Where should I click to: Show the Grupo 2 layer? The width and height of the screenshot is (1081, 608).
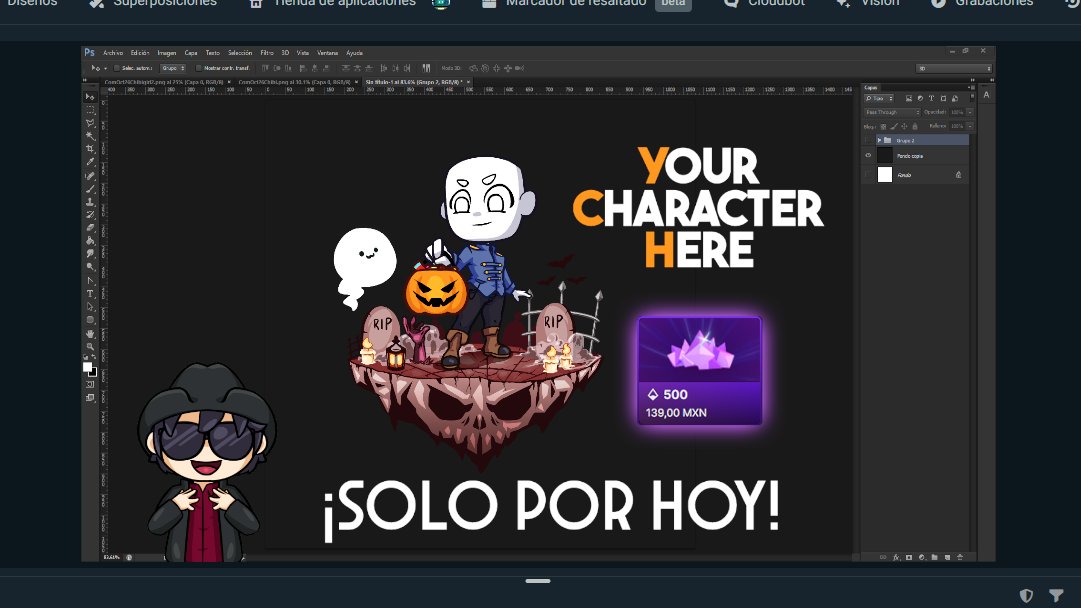868,140
